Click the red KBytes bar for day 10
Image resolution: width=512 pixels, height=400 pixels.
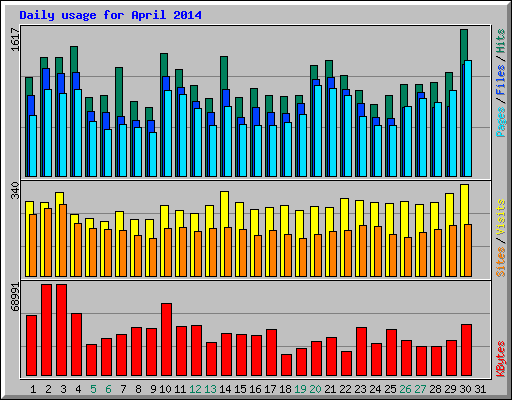tap(166, 339)
